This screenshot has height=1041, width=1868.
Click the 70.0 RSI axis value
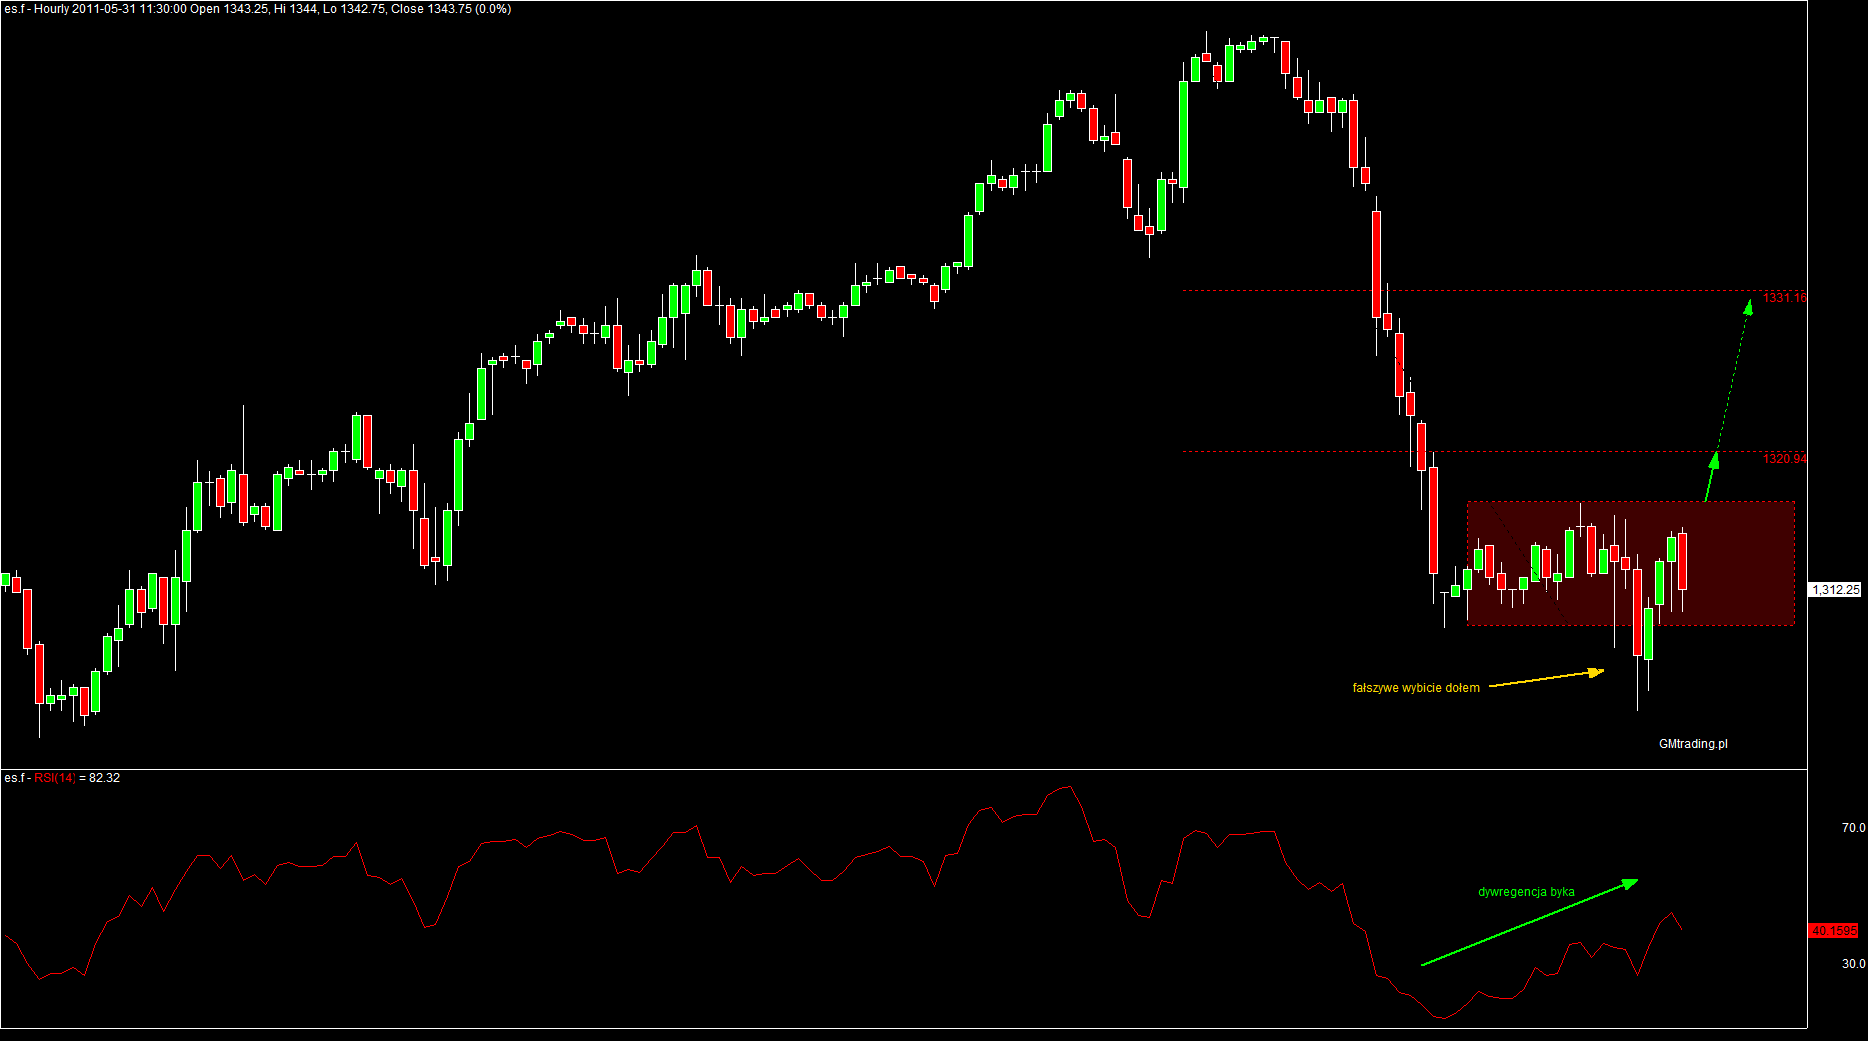click(1853, 828)
